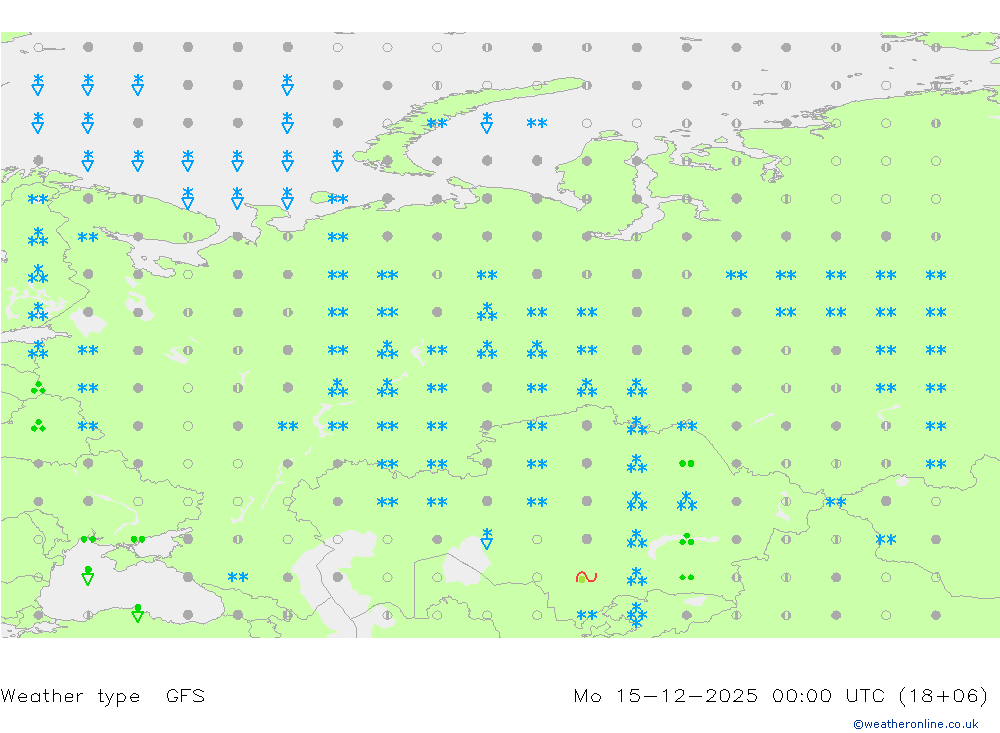Click the green shower symbol on the Turkish coast
Screen dimensions: 1000x733
click(x=138, y=613)
